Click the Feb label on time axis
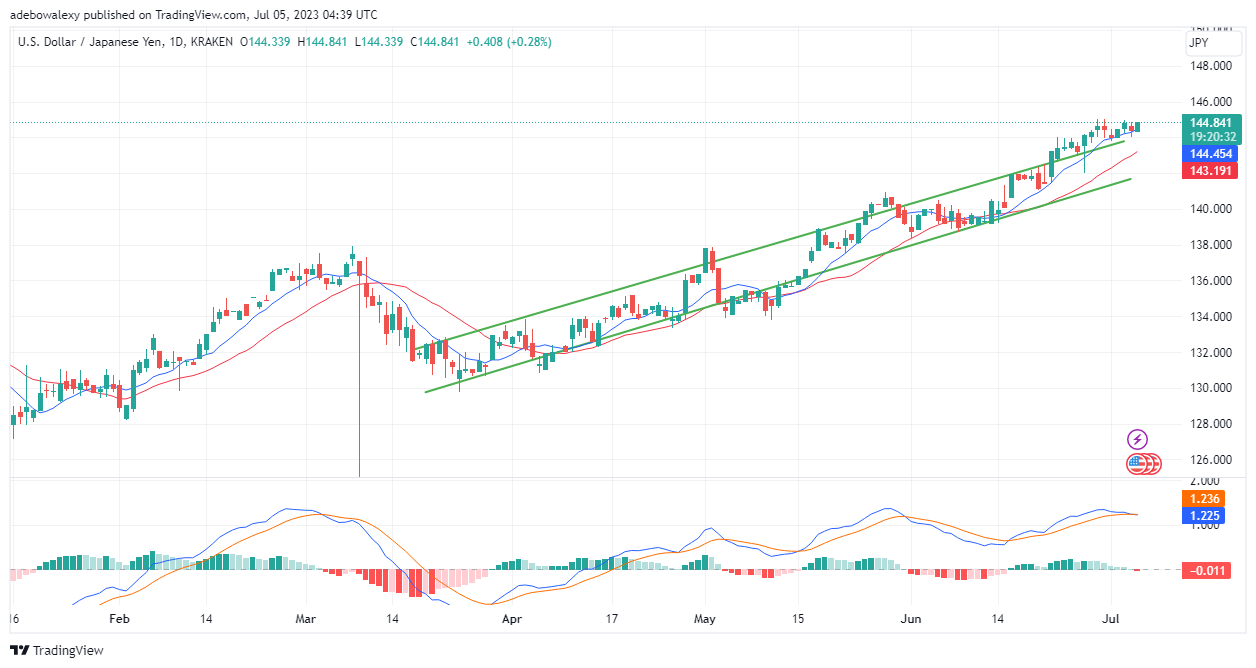The height and width of the screenshot is (668, 1256). [x=119, y=620]
